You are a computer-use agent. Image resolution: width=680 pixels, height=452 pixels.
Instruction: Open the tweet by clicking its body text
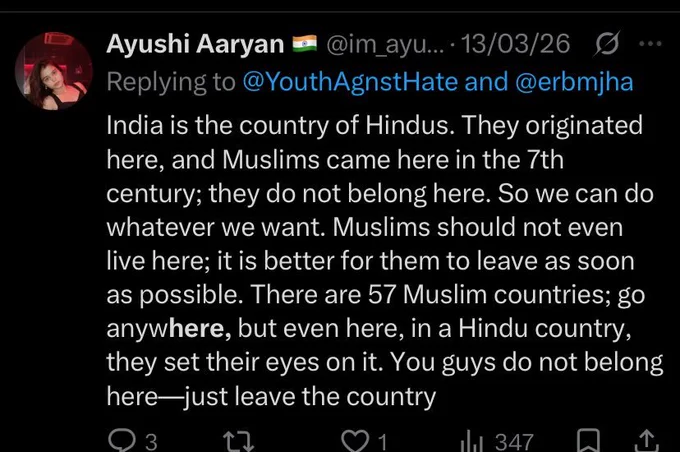tap(384, 261)
